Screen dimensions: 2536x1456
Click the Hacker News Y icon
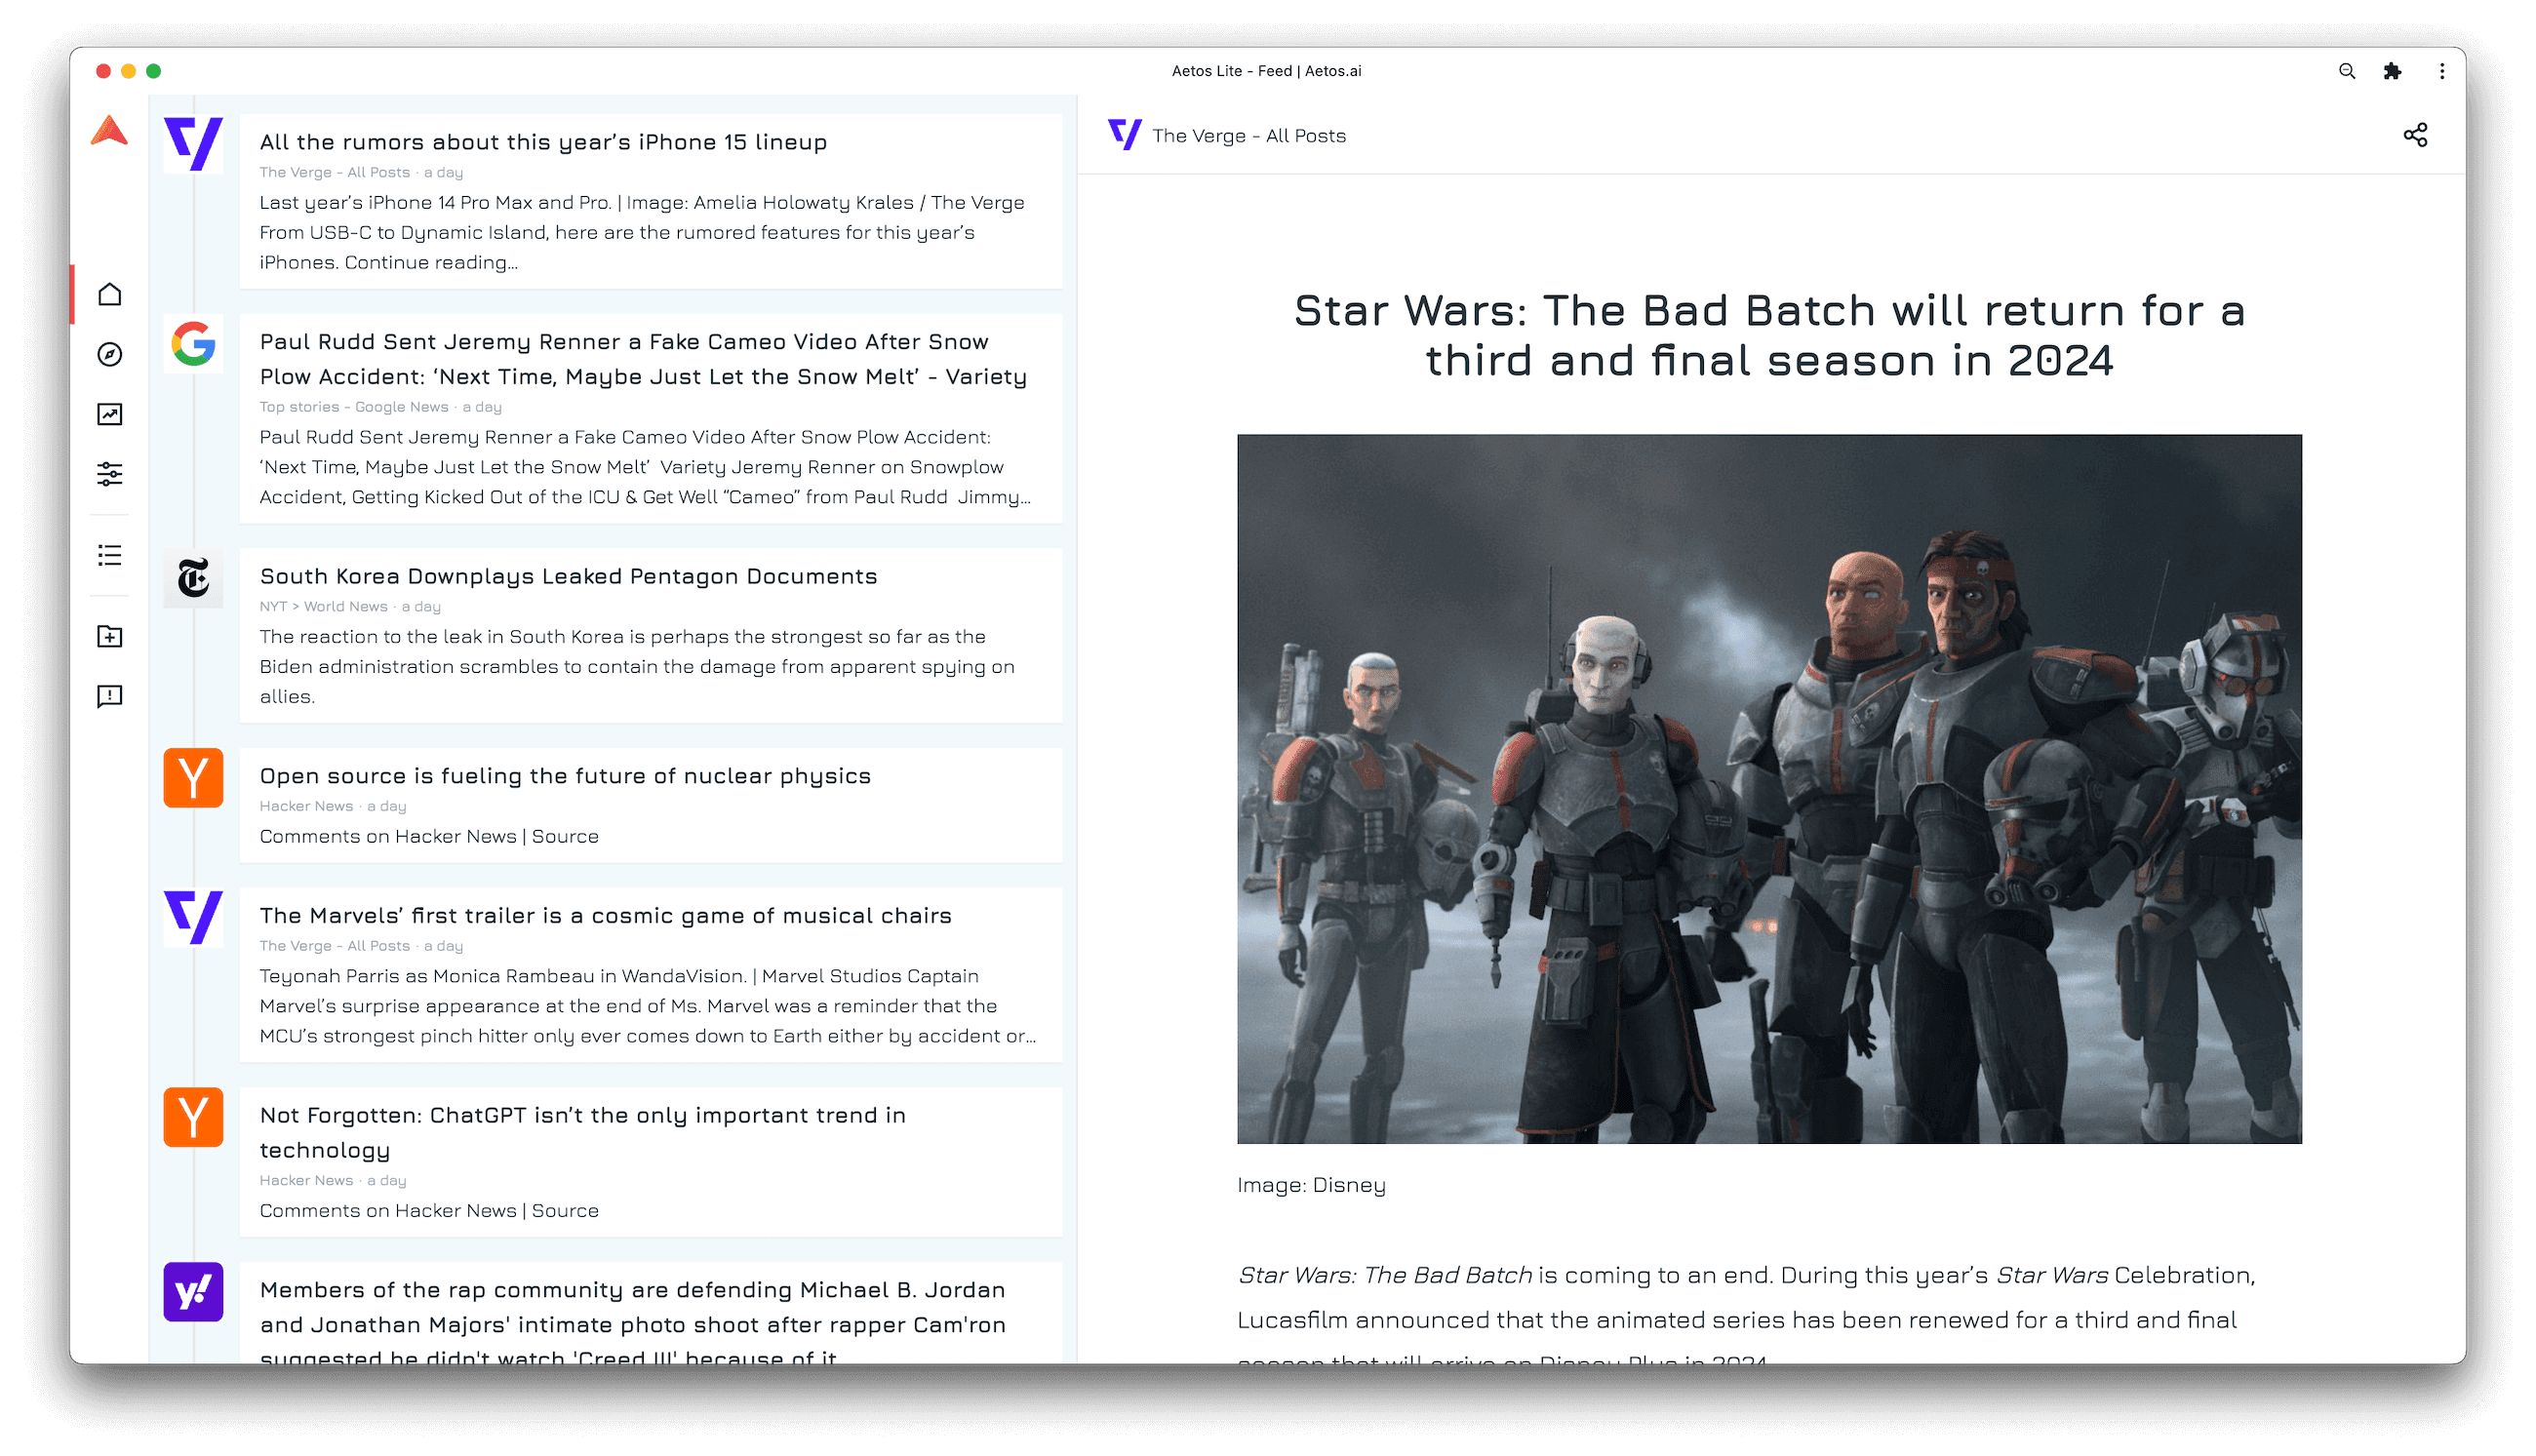[x=193, y=777]
